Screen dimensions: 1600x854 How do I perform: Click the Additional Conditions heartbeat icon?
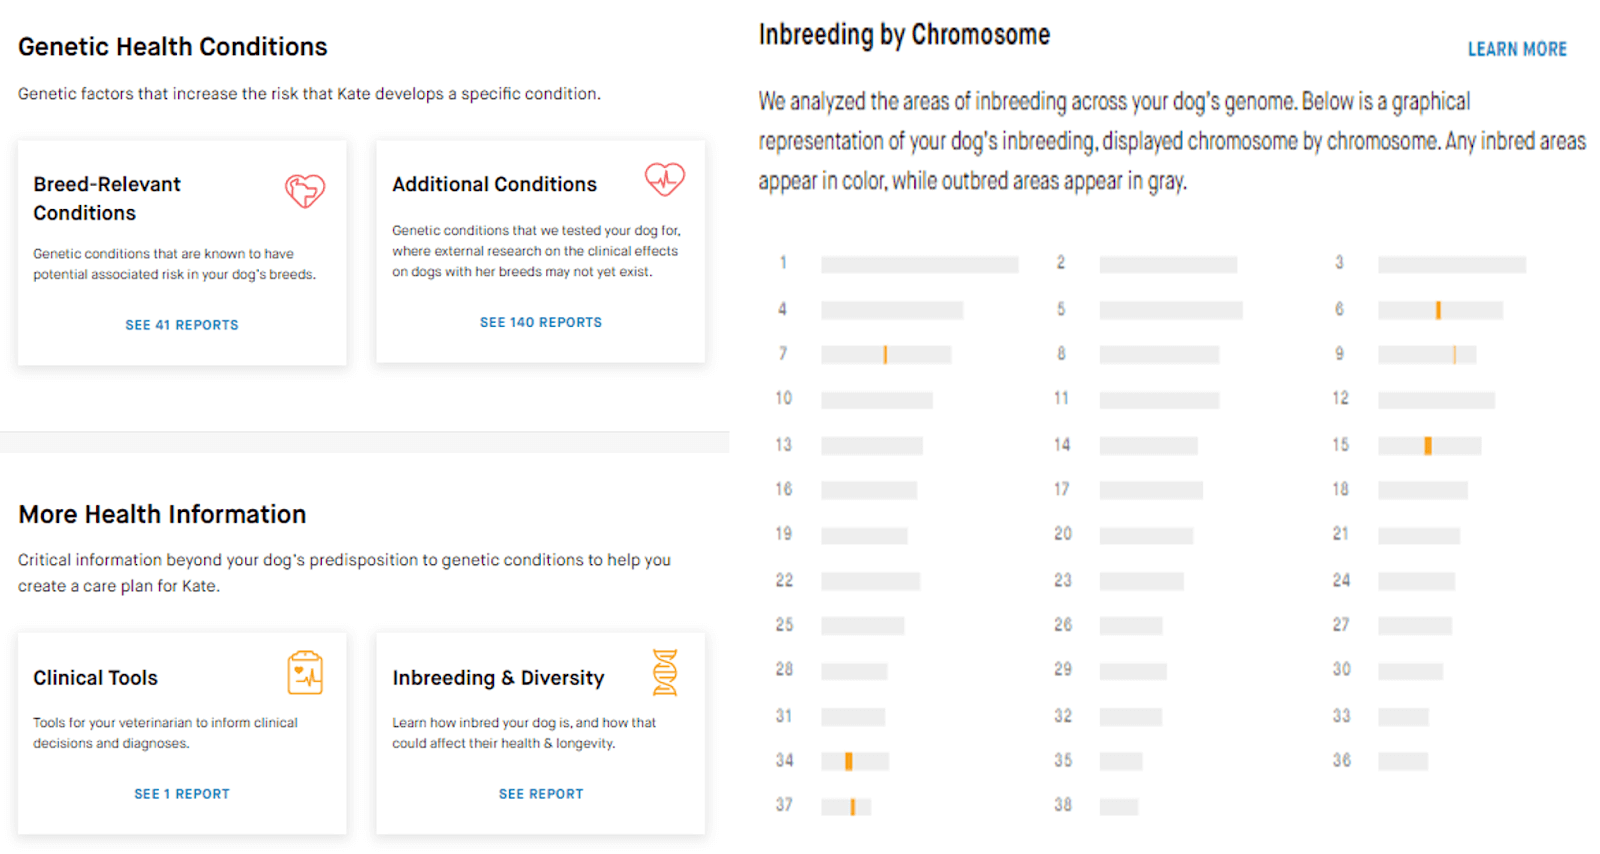tap(664, 179)
